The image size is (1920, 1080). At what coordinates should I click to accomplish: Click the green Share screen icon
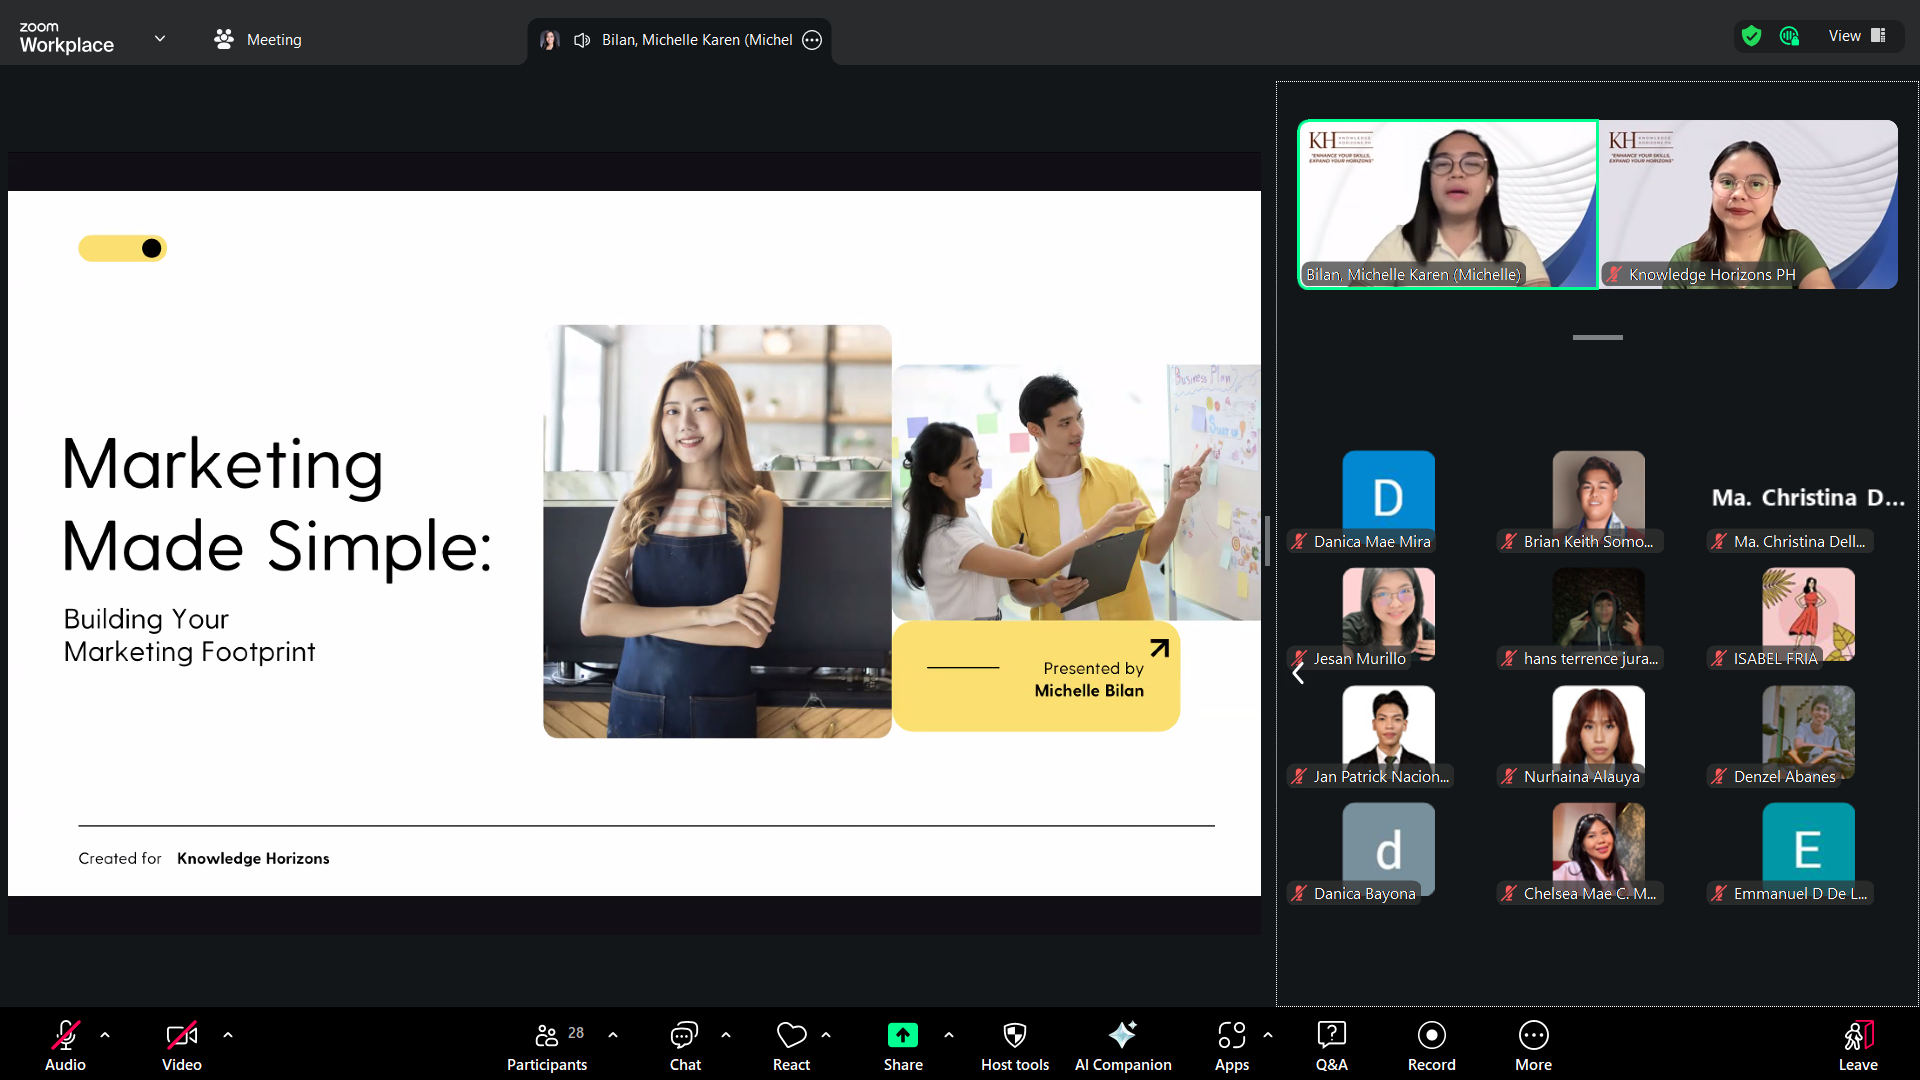tap(902, 1035)
